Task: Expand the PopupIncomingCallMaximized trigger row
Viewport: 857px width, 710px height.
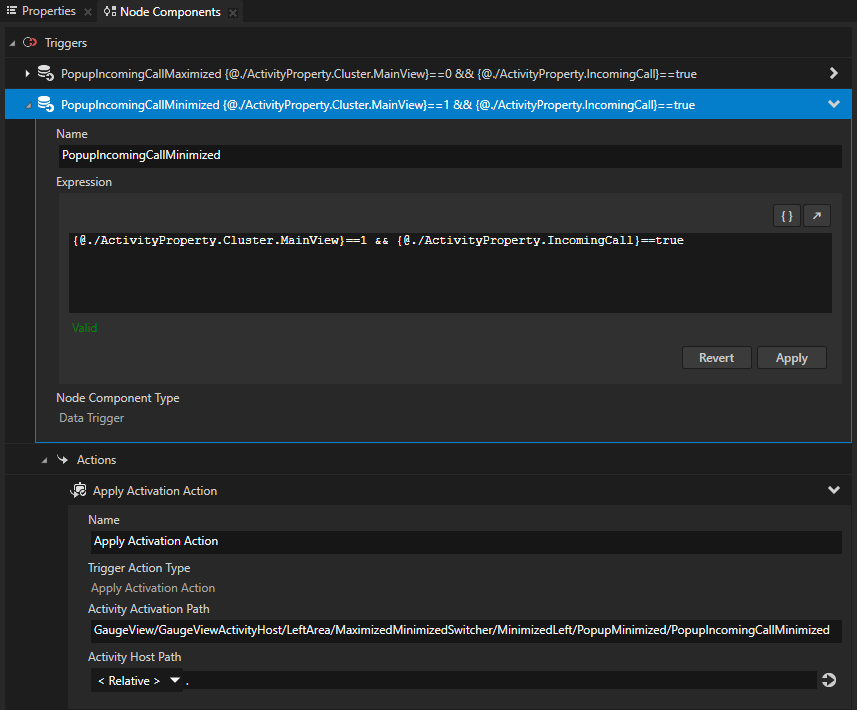Action: [27, 73]
